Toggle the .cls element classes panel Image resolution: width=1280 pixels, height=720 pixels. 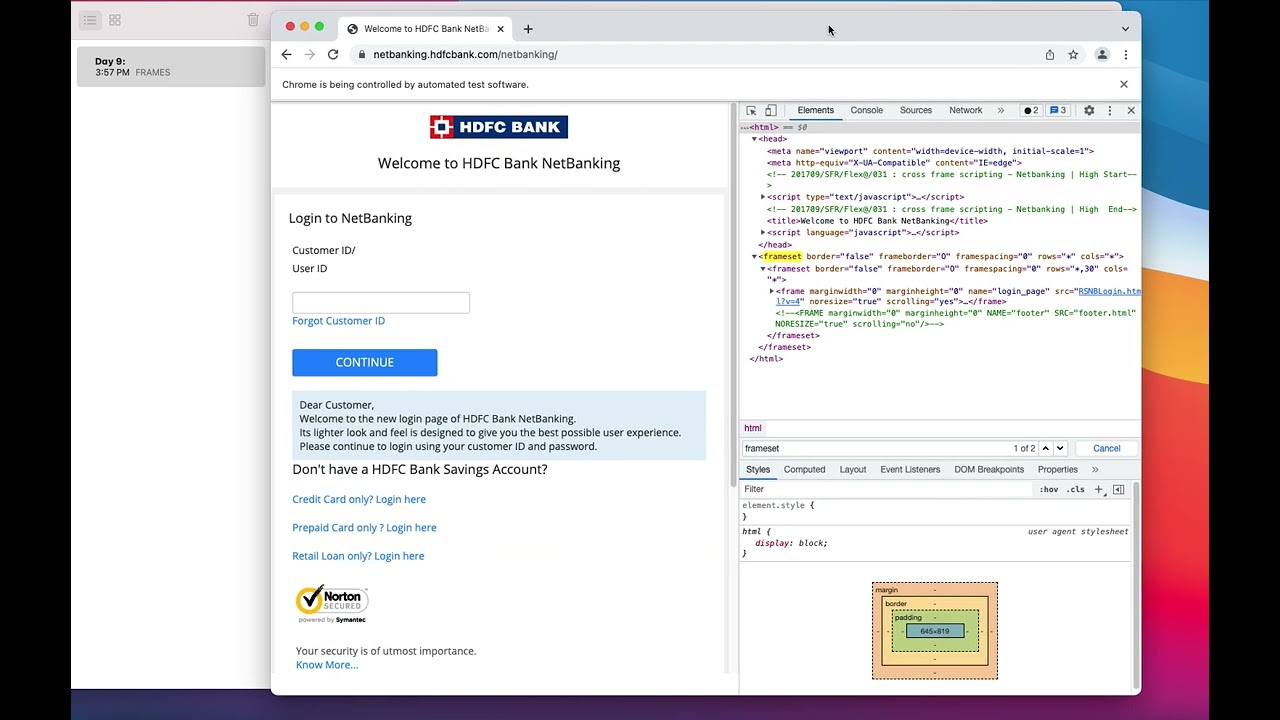(1075, 490)
